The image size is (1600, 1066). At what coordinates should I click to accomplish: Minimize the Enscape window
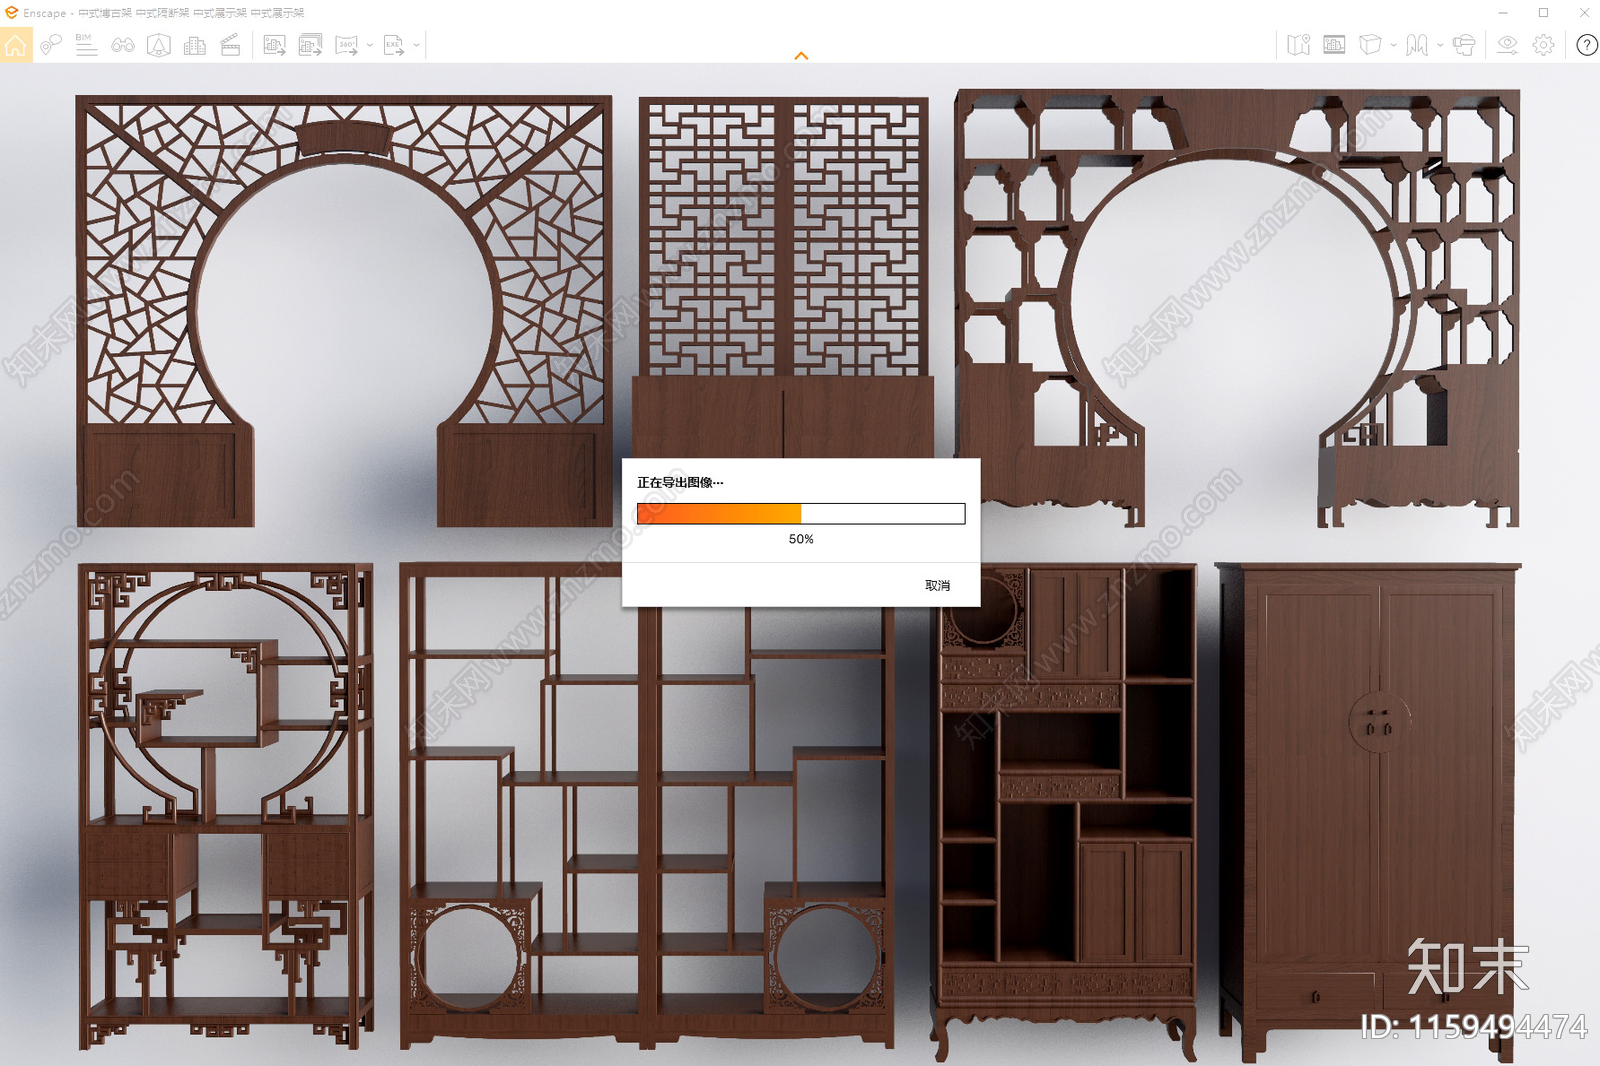[1503, 13]
